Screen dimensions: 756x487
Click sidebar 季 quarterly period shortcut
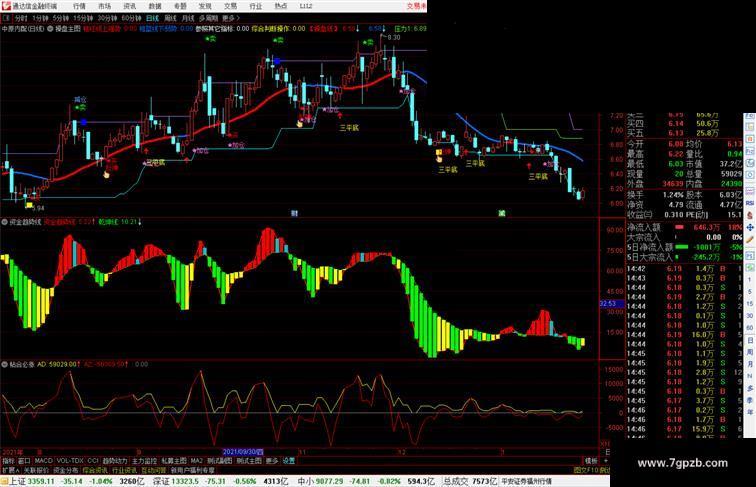click(750, 400)
